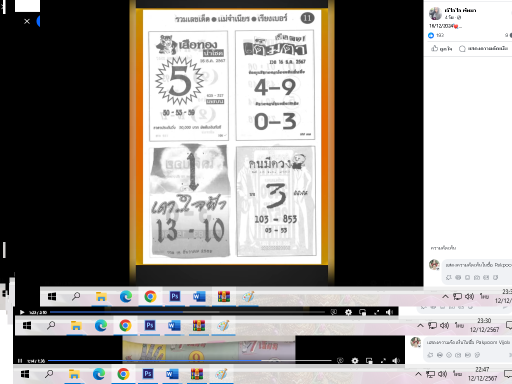
Task: Open network status on the 22:47 taskbar
Action: click(x=430, y=374)
